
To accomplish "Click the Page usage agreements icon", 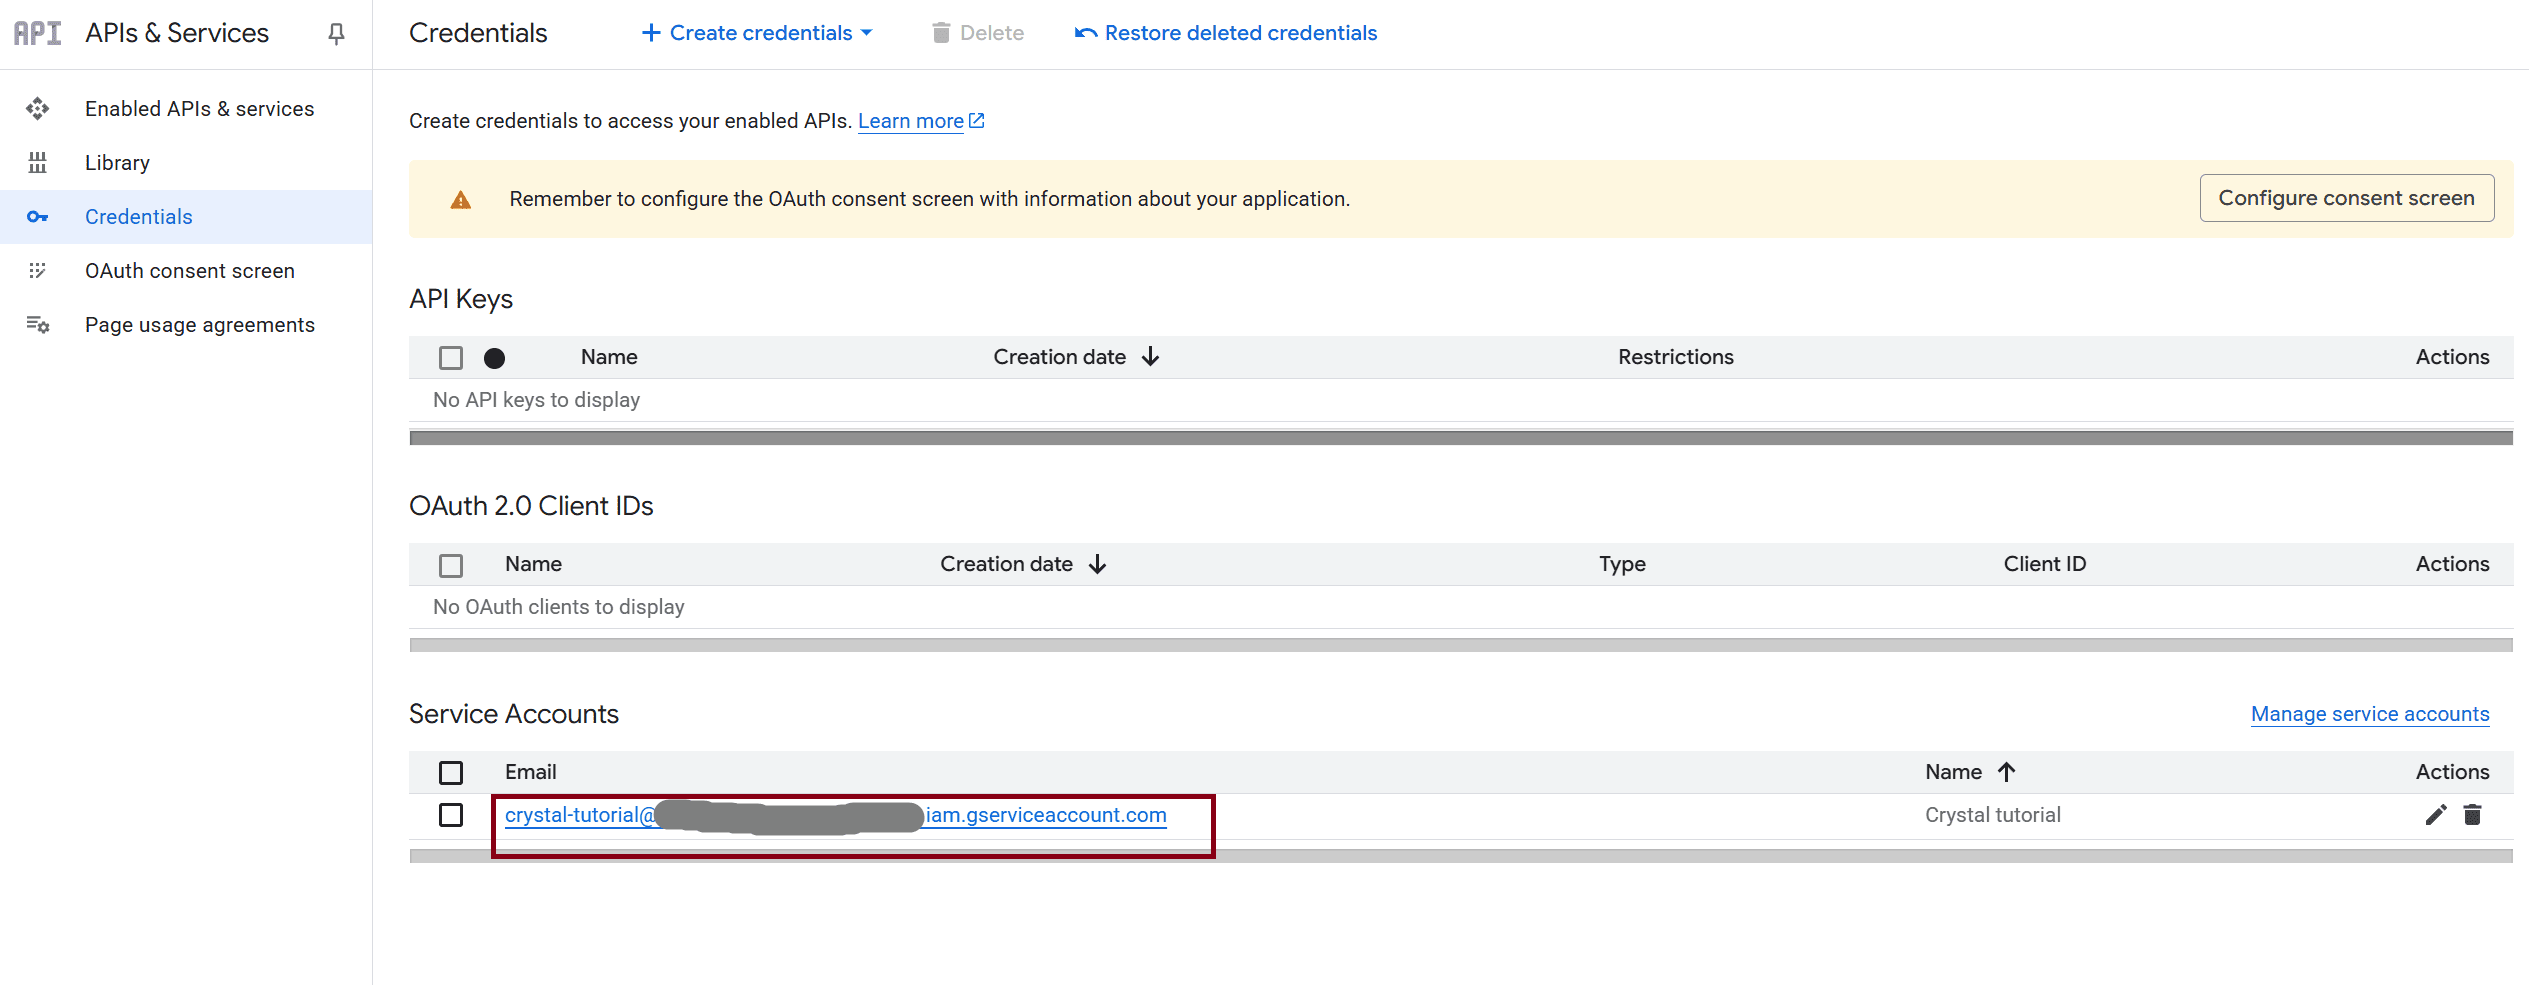I will coord(38,325).
